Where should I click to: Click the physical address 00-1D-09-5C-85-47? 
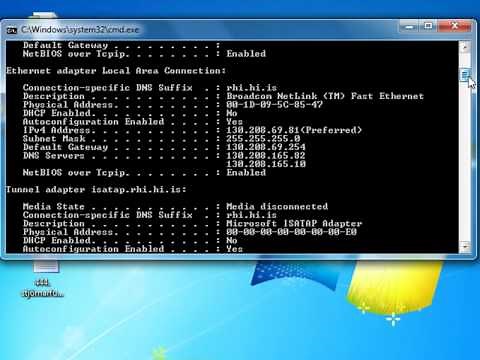click(x=275, y=105)
